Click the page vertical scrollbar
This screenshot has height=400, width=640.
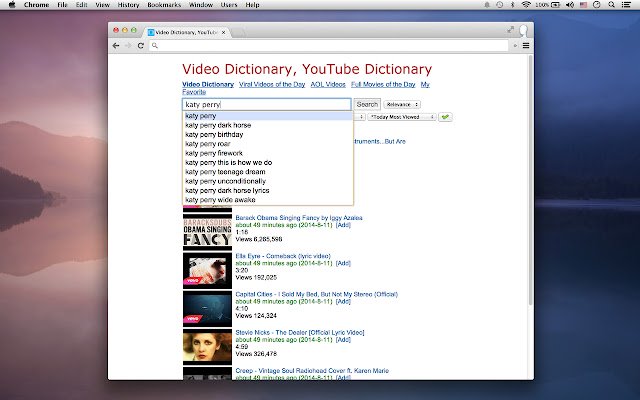pos(530,180)
